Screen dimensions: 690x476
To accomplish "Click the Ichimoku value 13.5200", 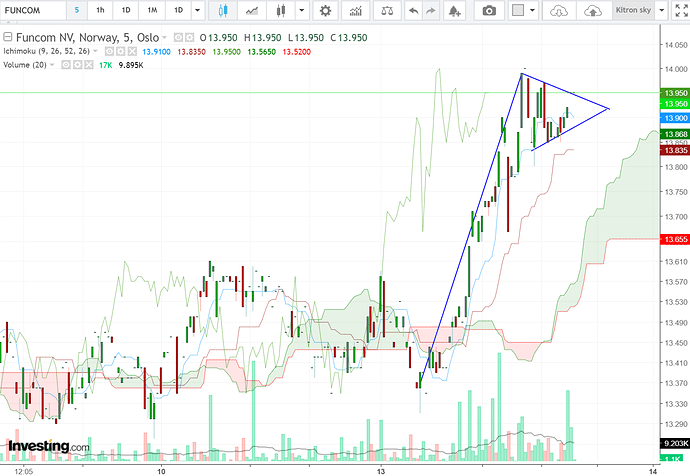I will (x=297, y=51).
